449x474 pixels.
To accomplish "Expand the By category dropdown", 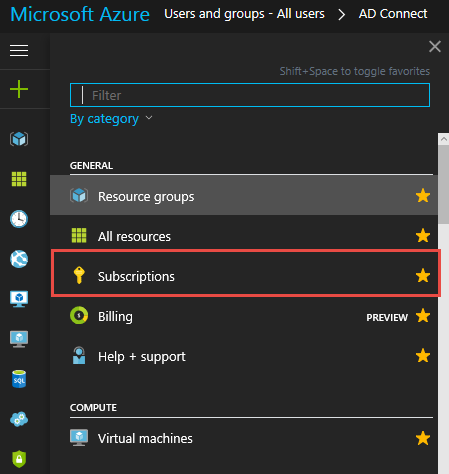I will coord(111,119).
